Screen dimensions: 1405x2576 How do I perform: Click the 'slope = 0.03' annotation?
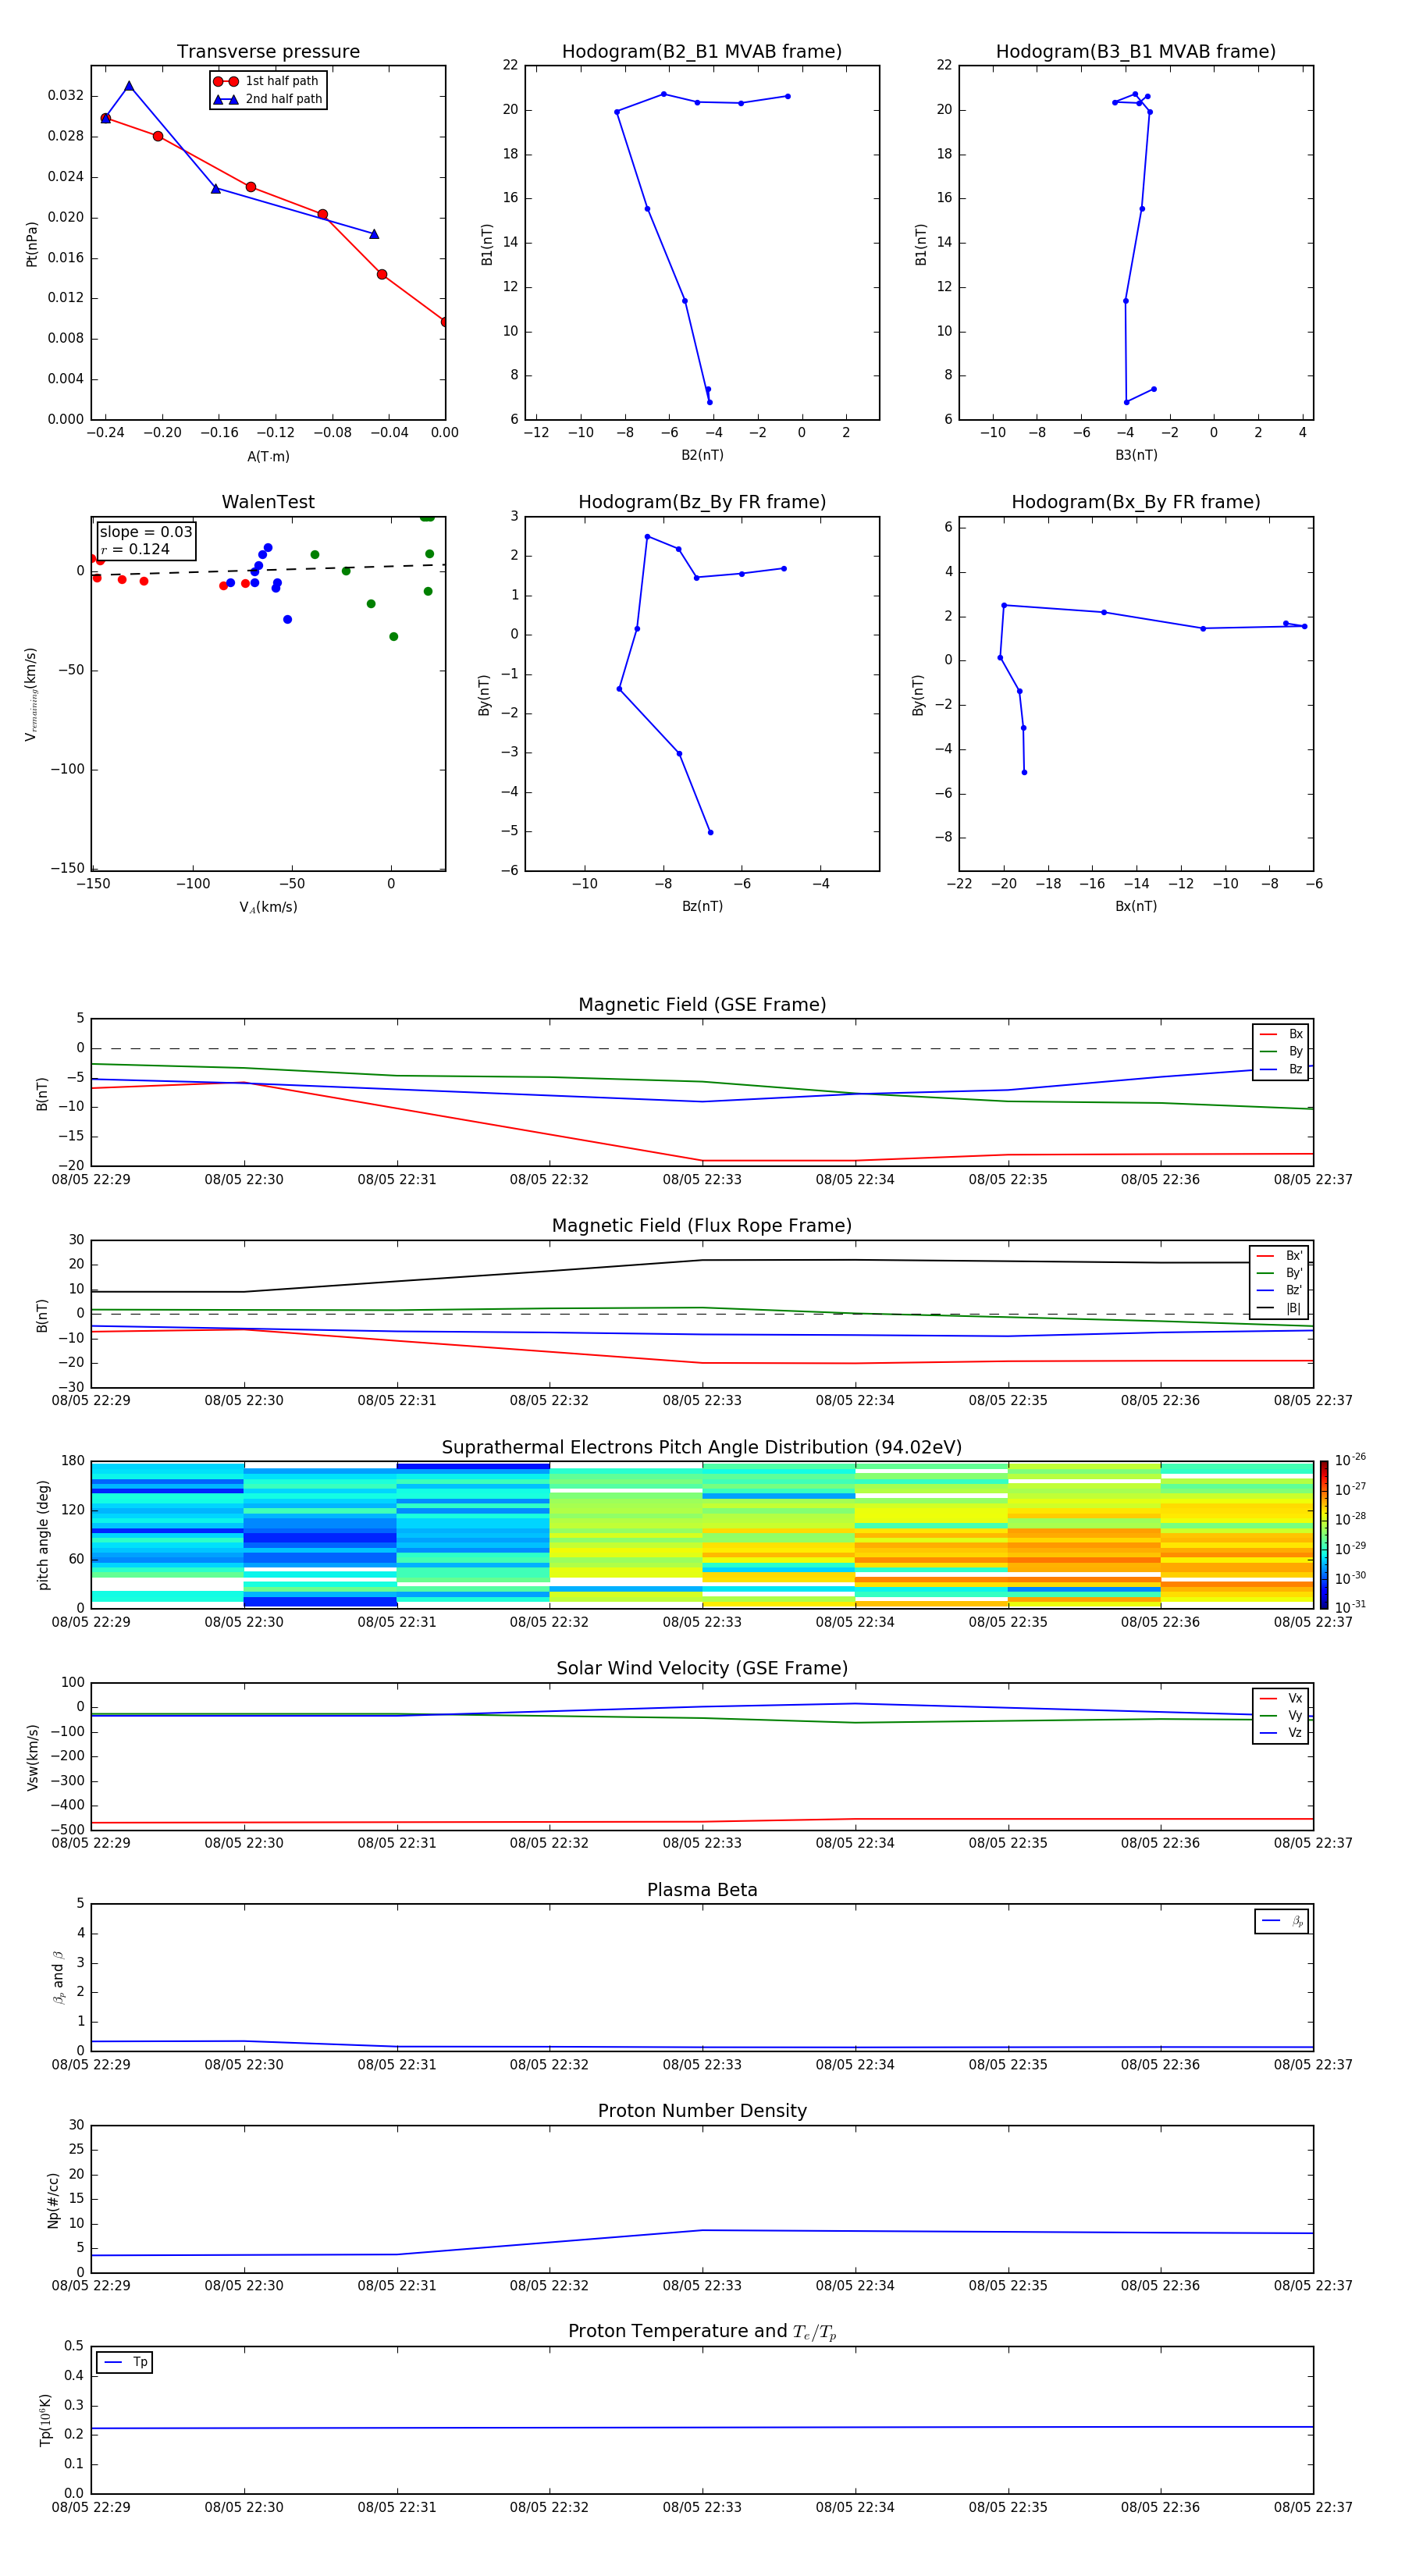coord(146,532)
